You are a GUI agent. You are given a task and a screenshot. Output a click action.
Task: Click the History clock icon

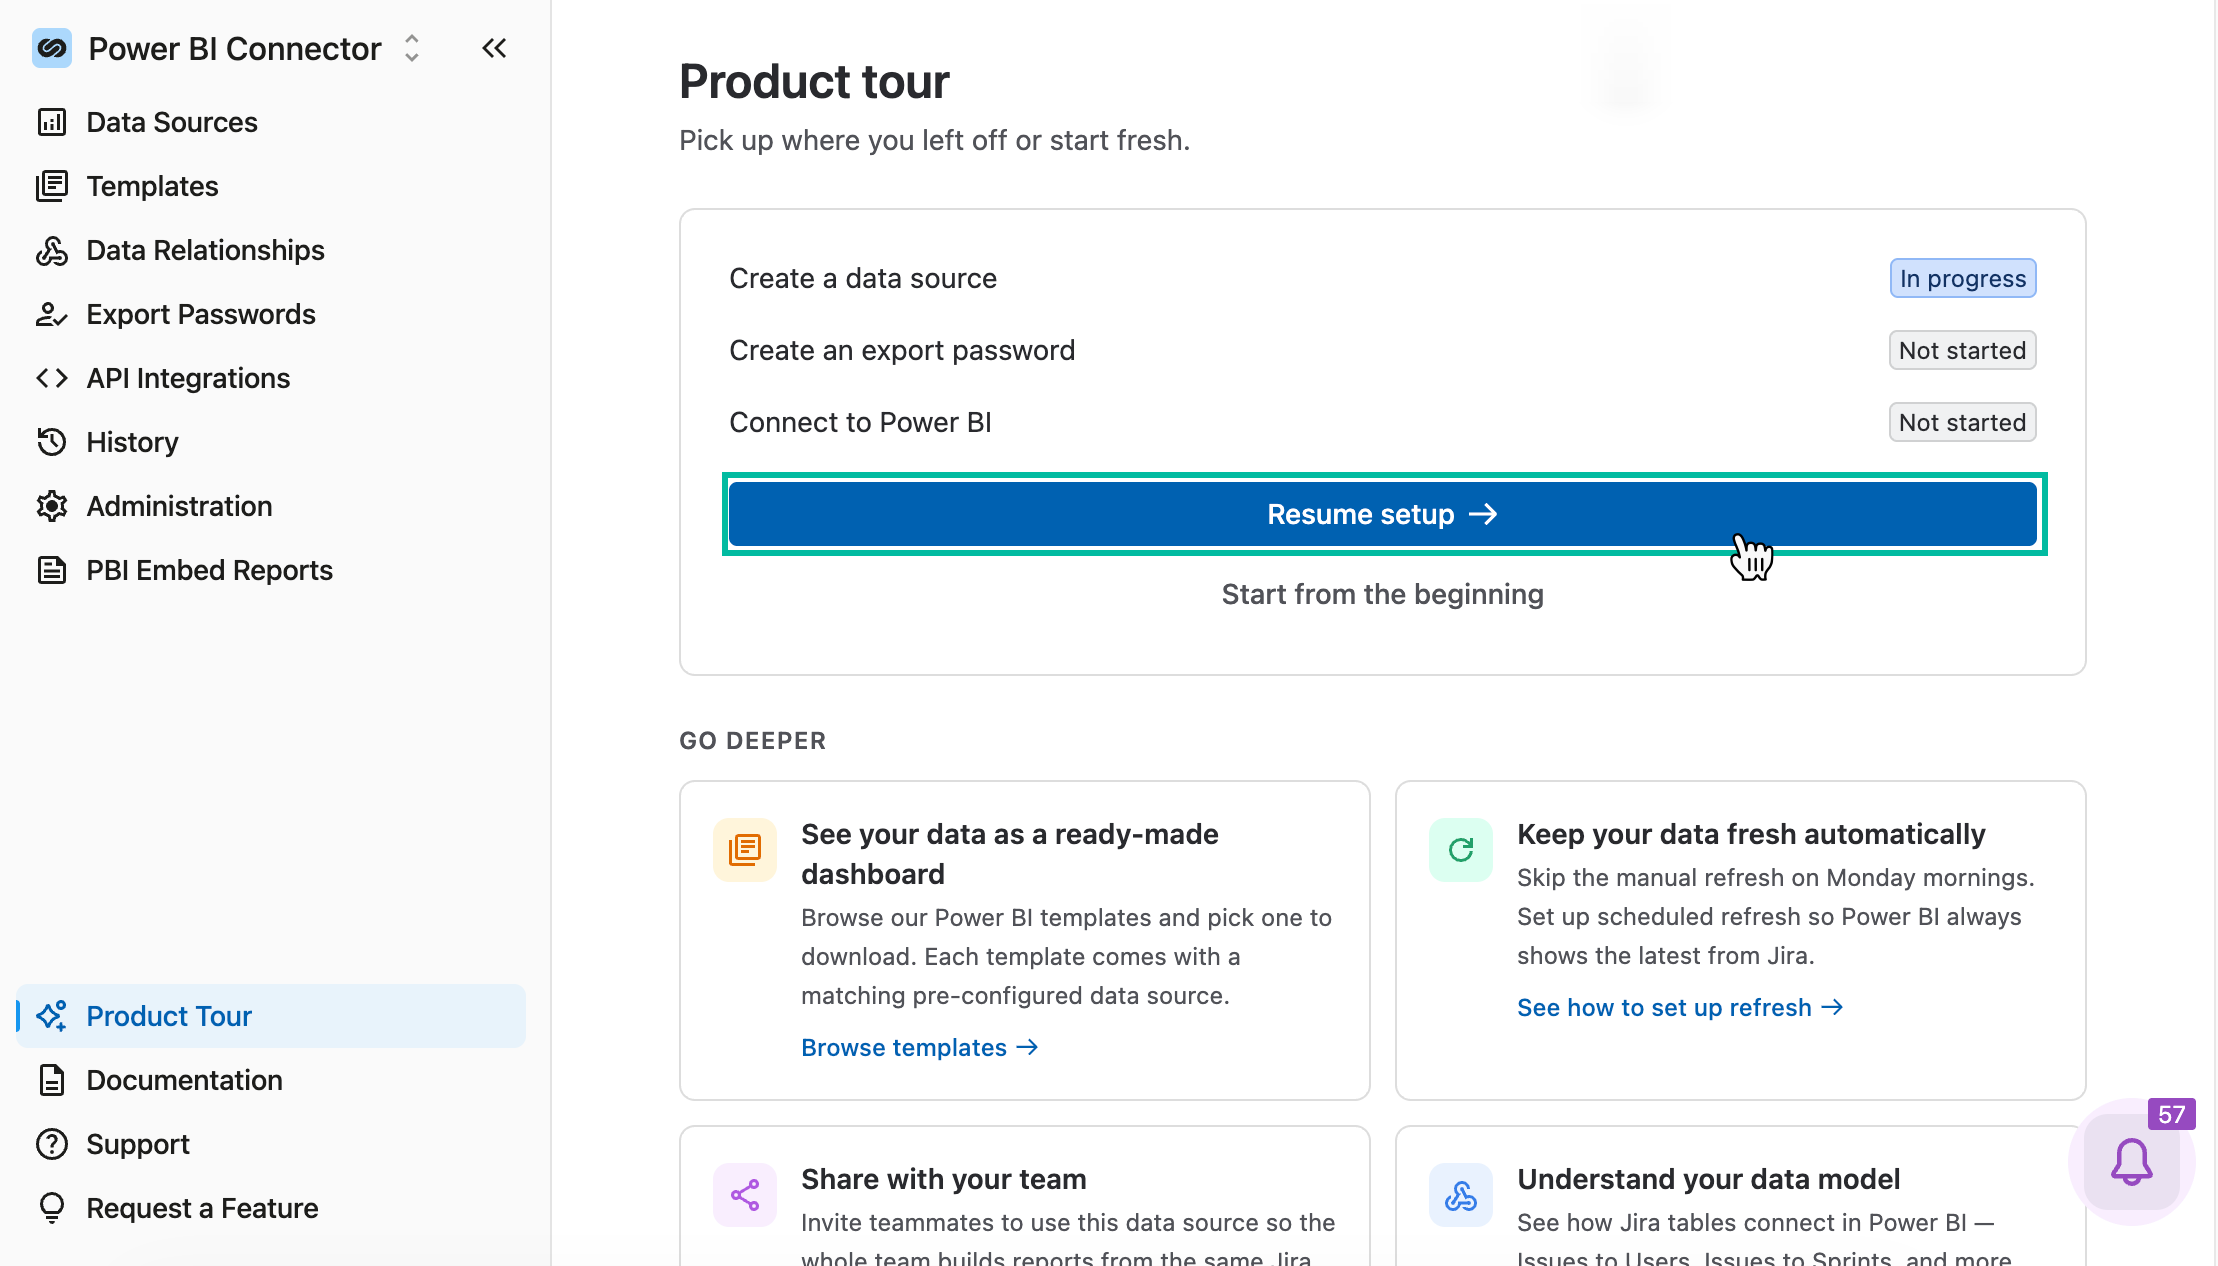(x=52, y=442)
